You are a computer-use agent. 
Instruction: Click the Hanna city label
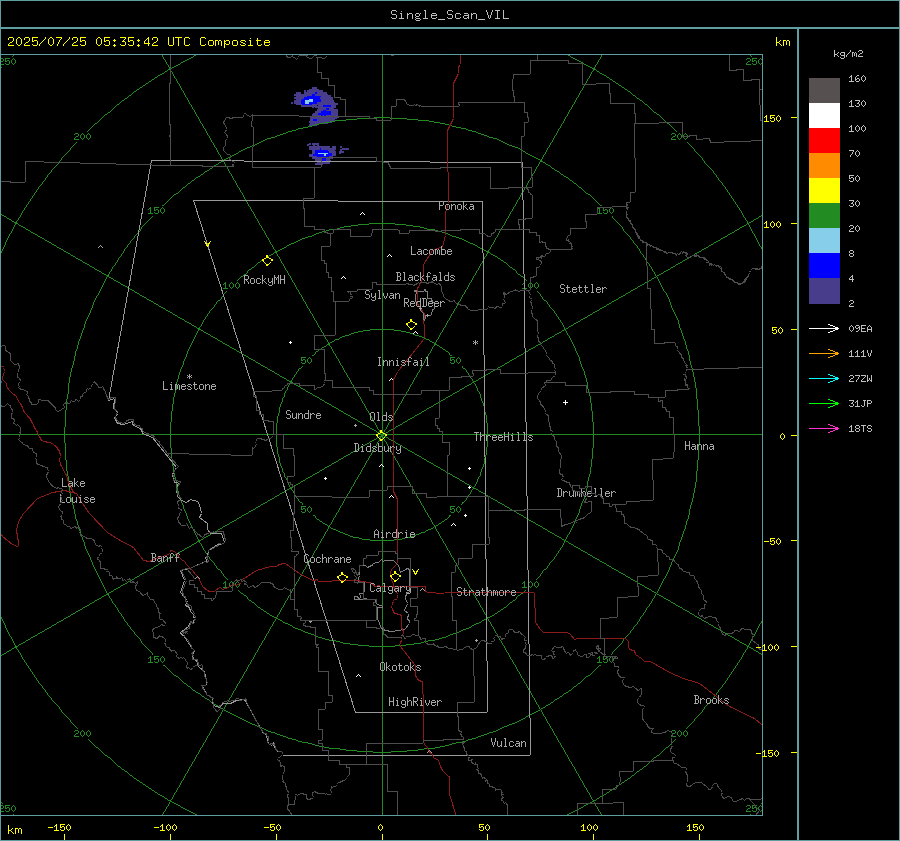(x=699, y=446)
